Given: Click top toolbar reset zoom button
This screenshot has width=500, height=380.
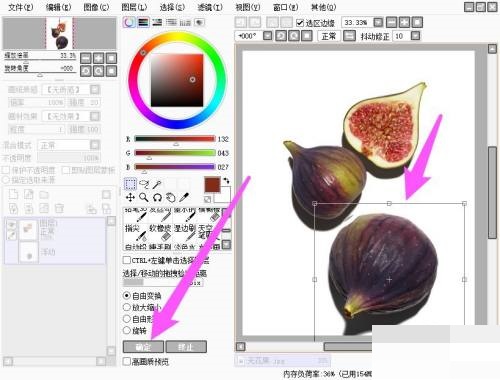Looking at the screenshot, I should coord(417,23).
